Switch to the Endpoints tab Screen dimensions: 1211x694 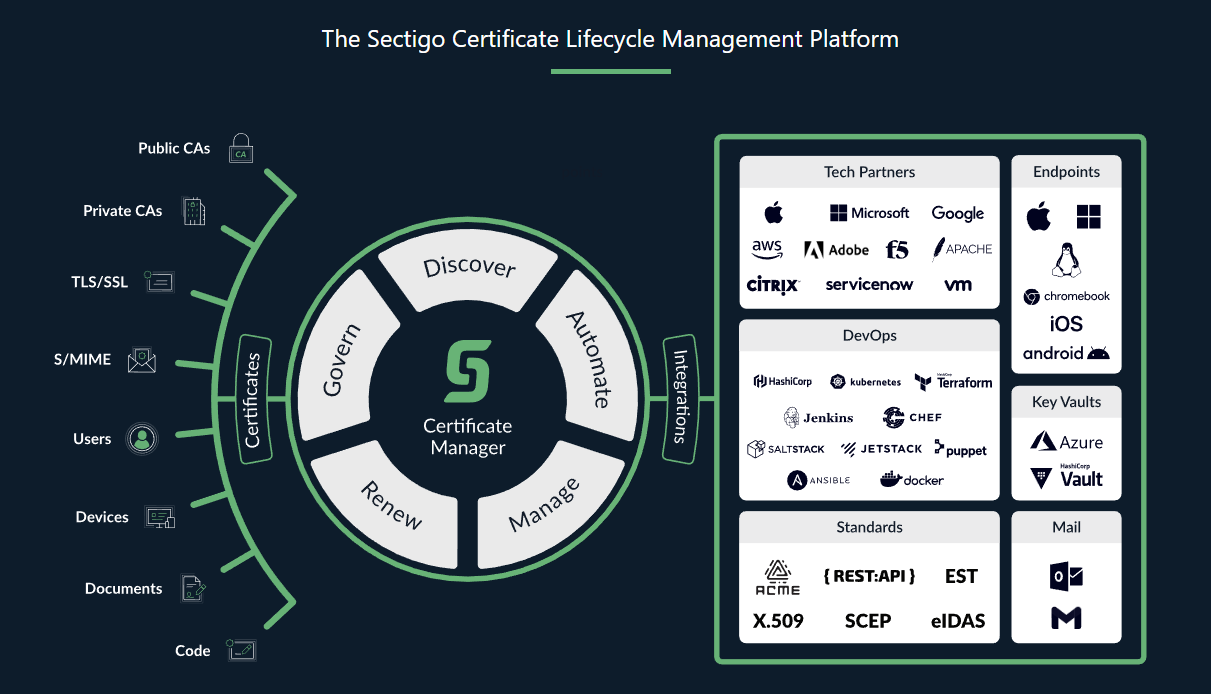(x=1065, y=171)
